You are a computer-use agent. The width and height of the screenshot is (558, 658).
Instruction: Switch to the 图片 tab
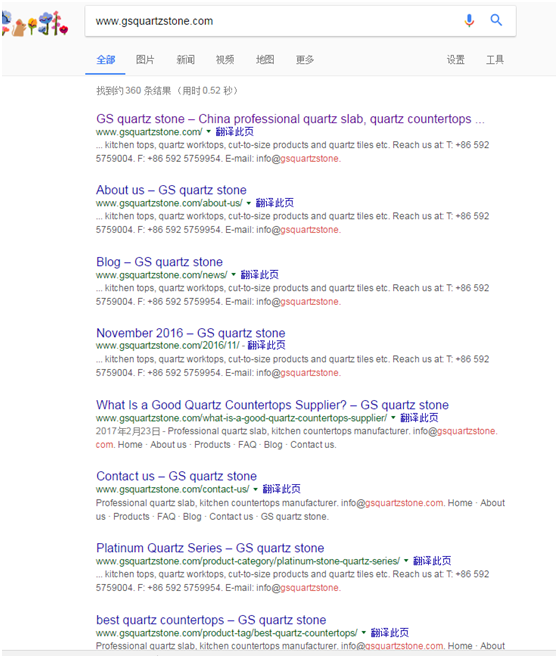pyautogui.click(x=145, y=60)
